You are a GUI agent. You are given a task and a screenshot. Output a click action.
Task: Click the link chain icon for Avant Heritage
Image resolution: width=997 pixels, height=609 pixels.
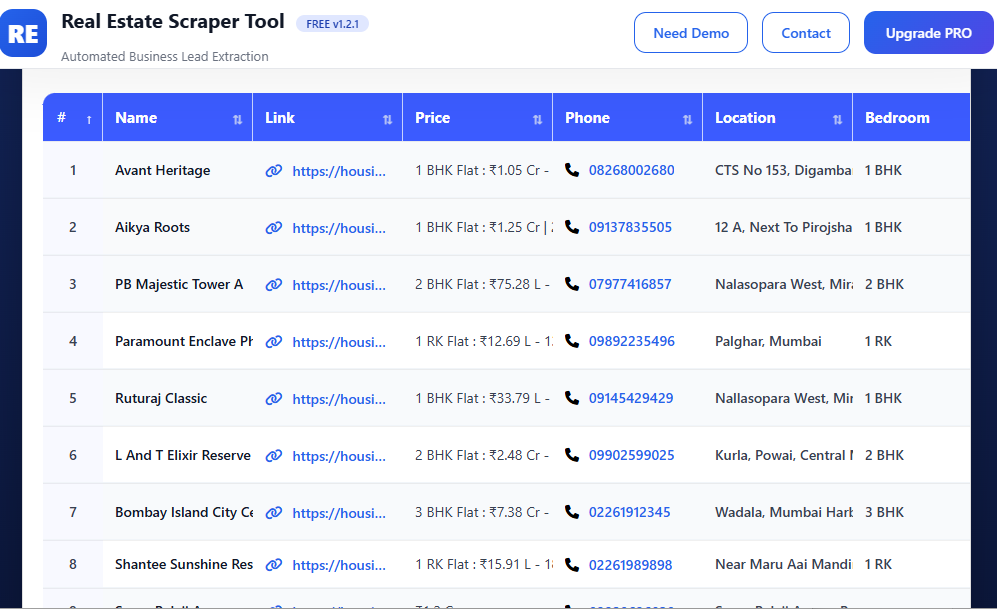click(x=273, y=171)
